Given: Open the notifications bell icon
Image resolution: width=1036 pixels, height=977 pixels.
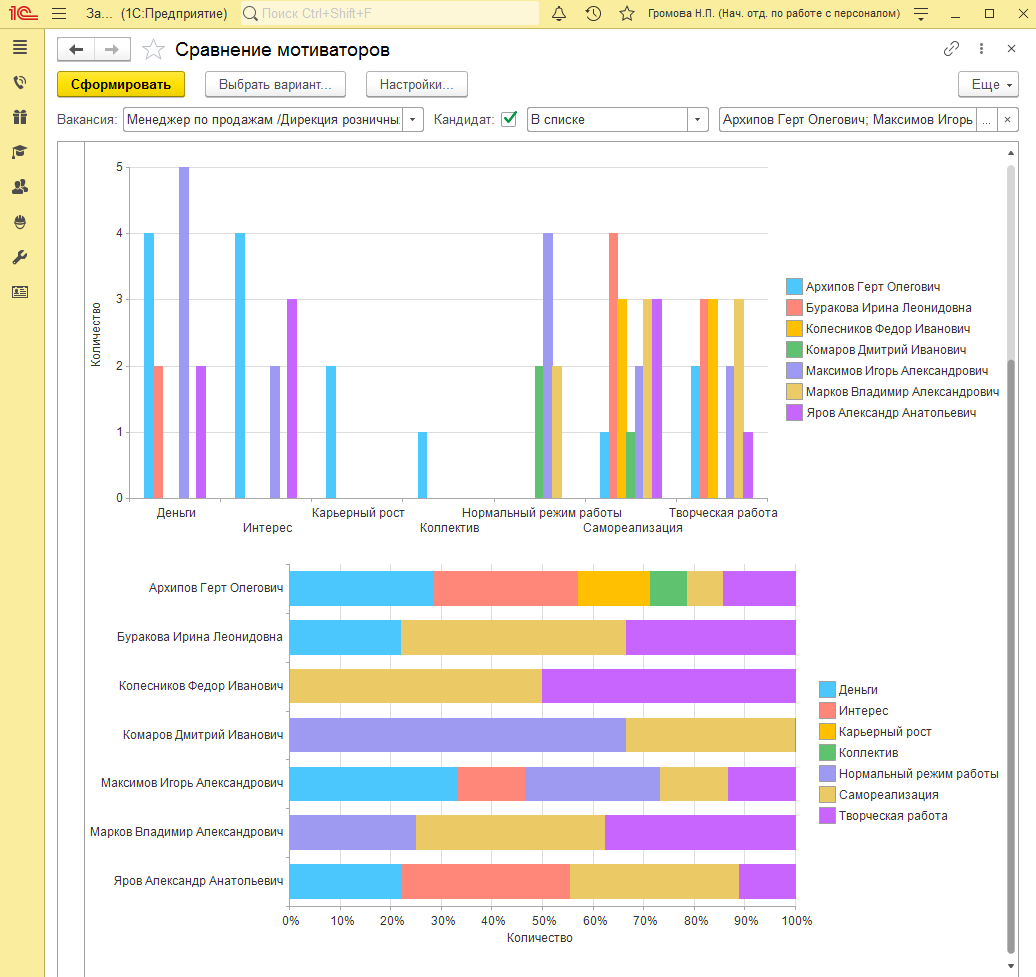Looking at the screenshot, I should tap(559, 13).
